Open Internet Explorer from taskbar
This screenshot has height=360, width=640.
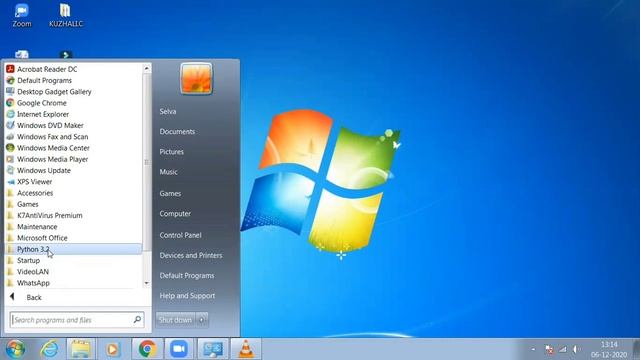(49, 349)
